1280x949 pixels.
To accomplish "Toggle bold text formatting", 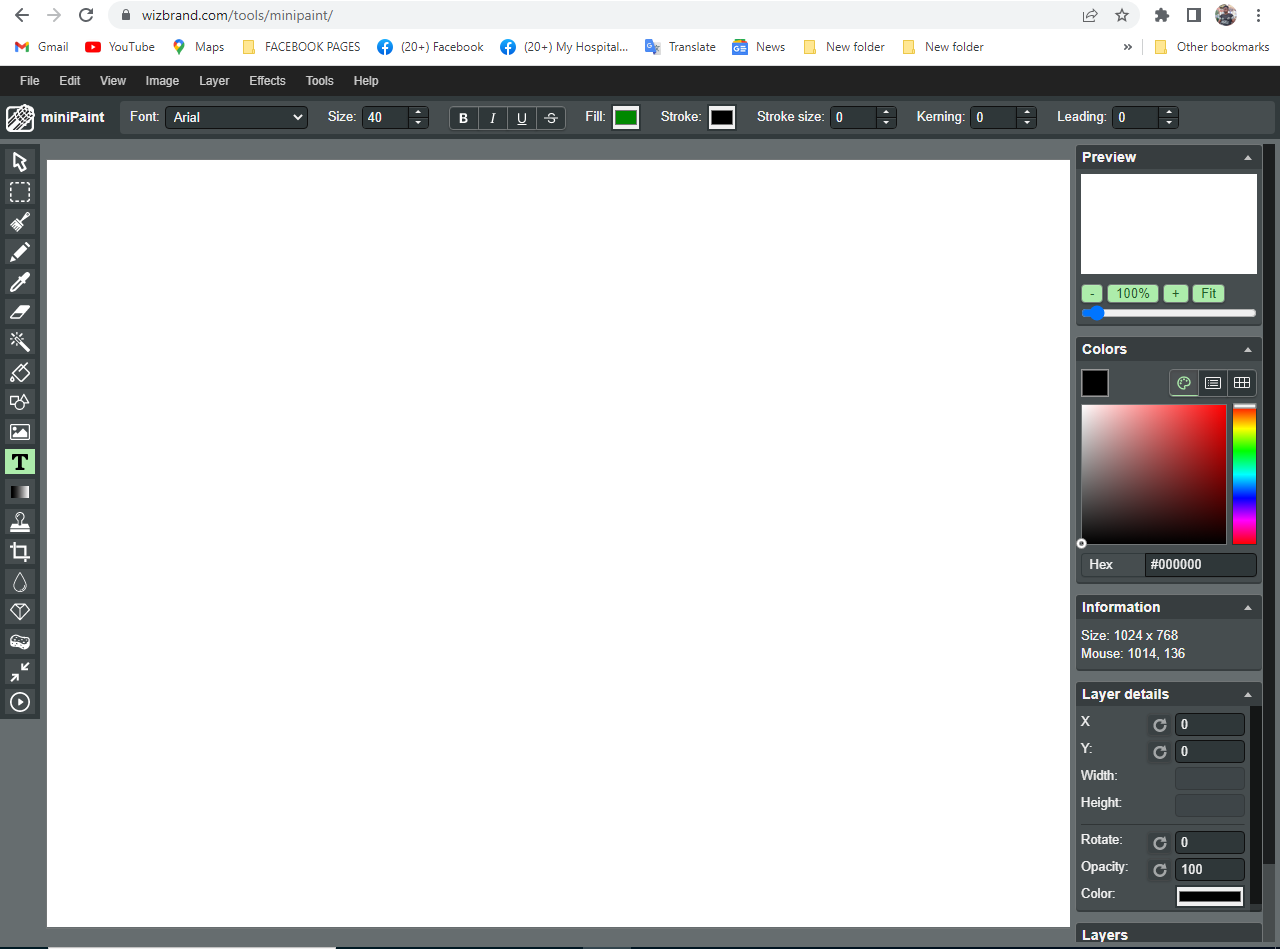I will [463, 117].
